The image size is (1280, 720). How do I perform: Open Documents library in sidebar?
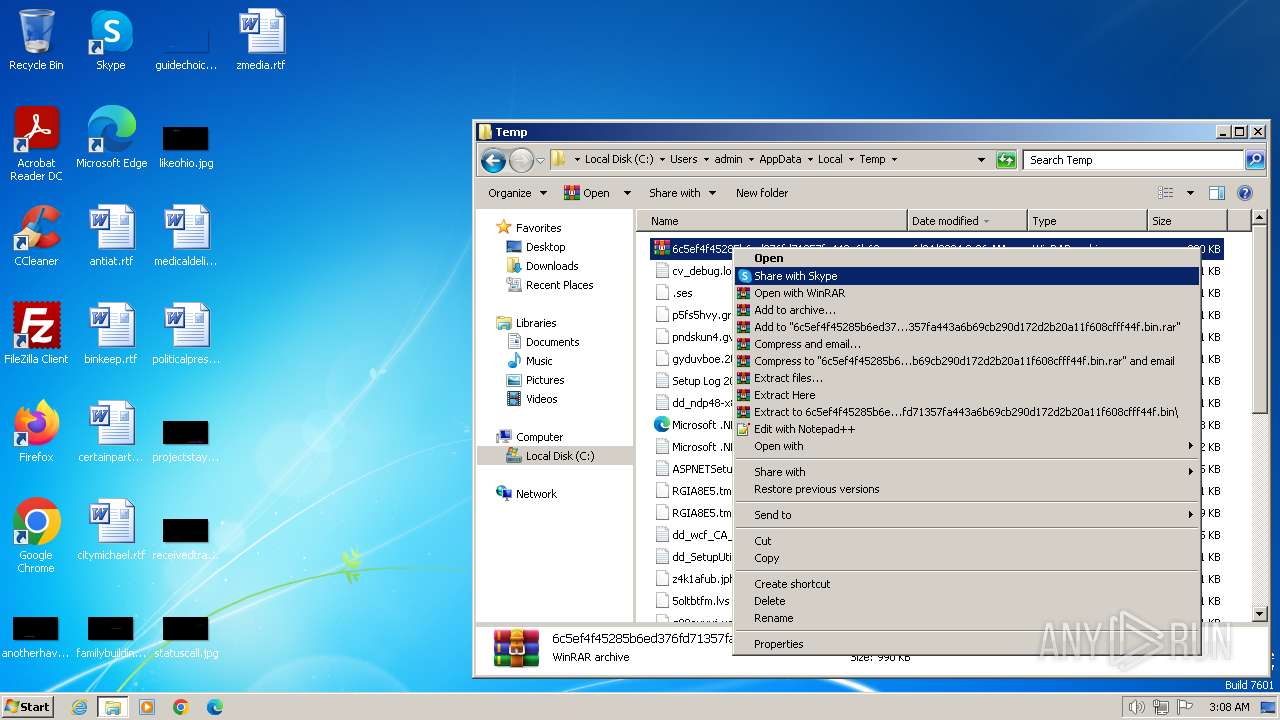point(552,342)
